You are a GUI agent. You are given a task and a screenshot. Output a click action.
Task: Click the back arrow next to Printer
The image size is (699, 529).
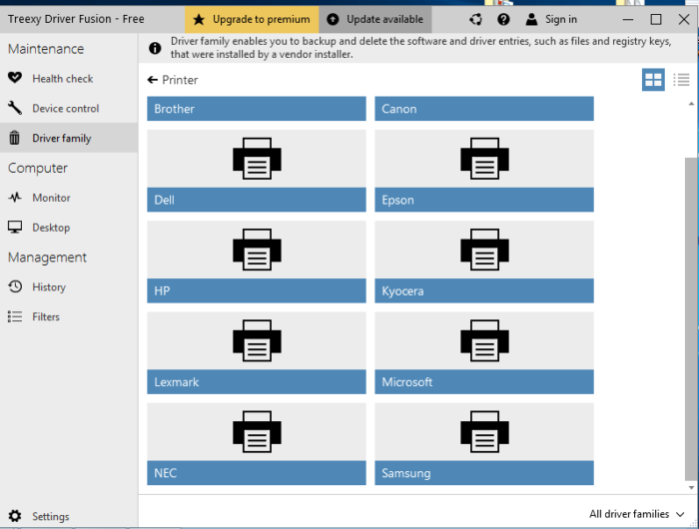152,80
